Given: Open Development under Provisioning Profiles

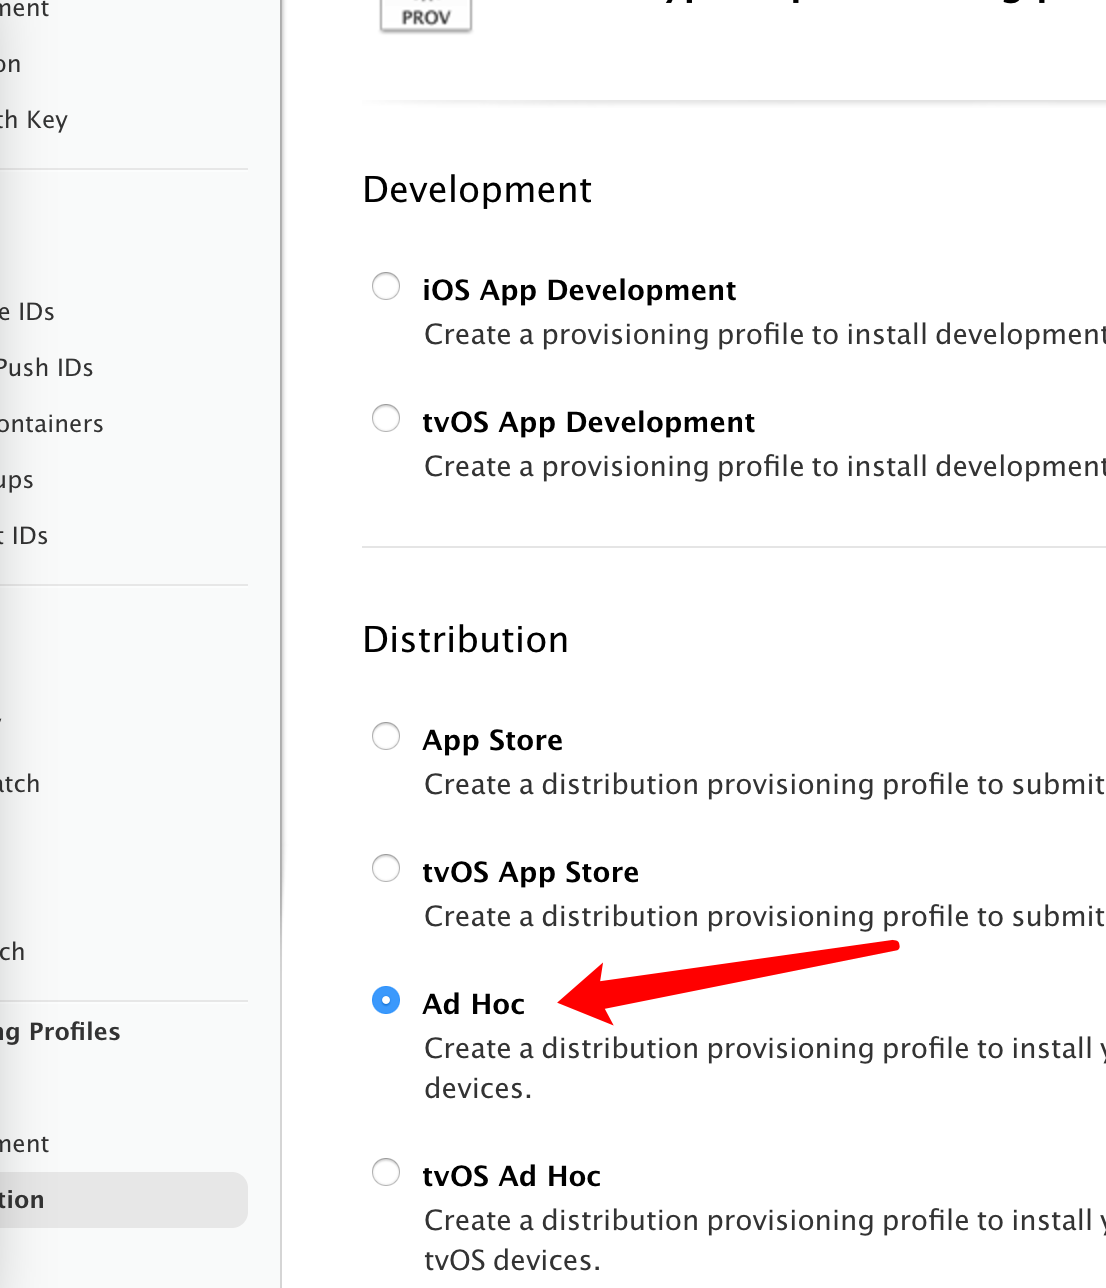Looking at the screenshot, I should point(24,1144).
